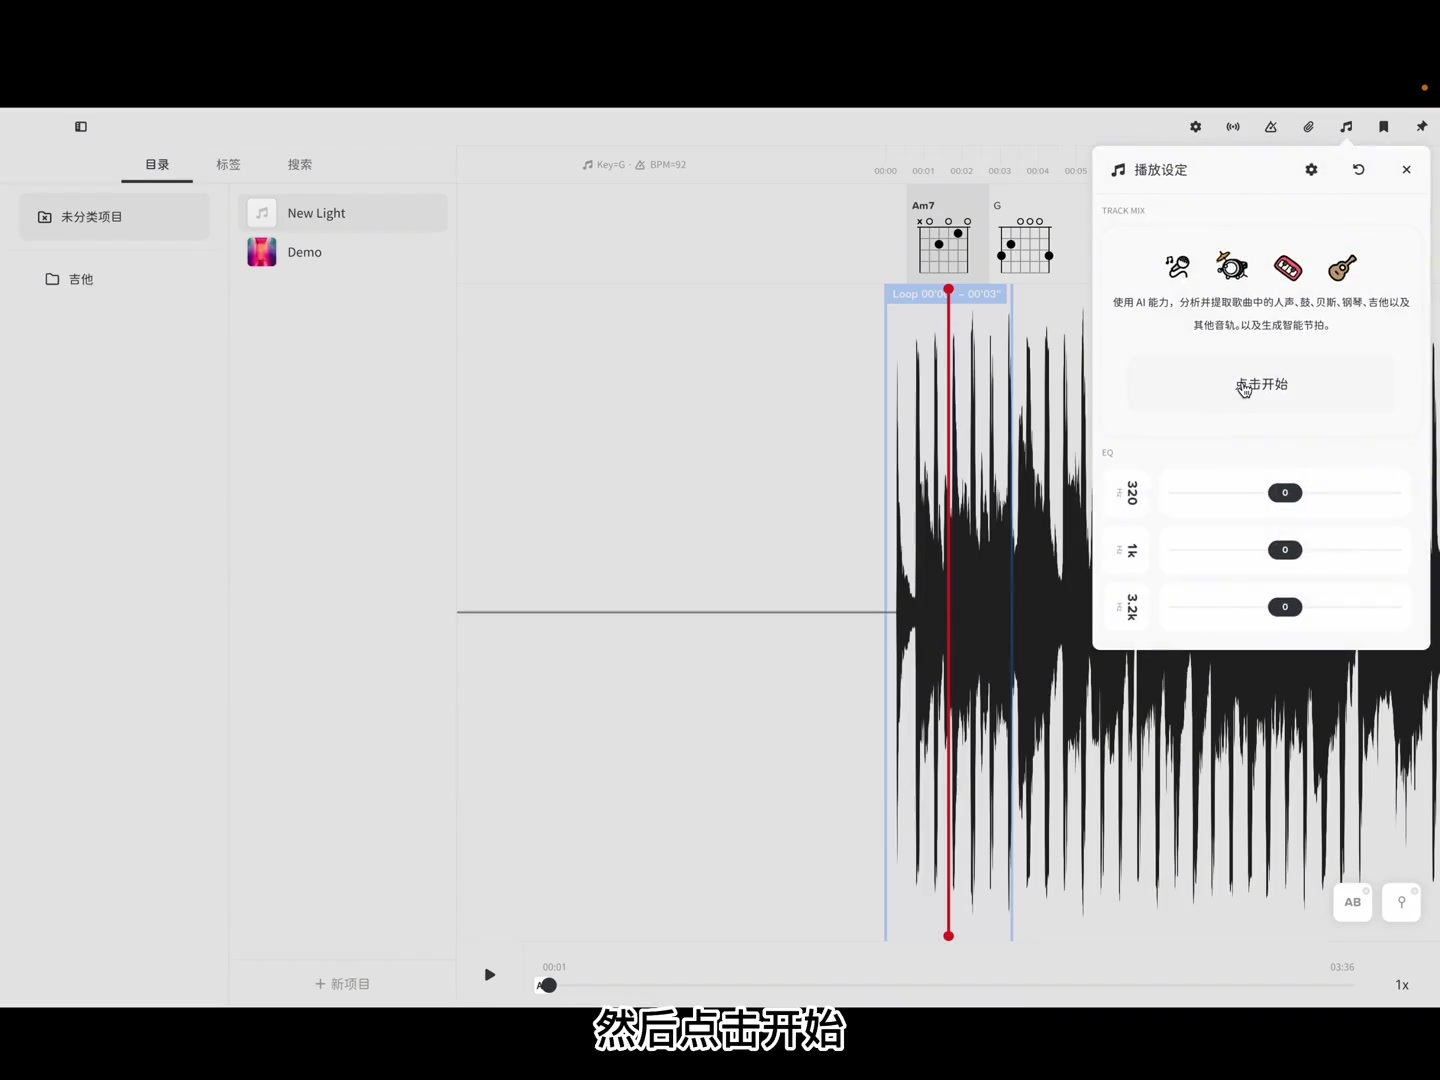Adjust the 3.2k Hz EQ slider knob
The image size is (1440, 1080).
(x=1285, y=607)
